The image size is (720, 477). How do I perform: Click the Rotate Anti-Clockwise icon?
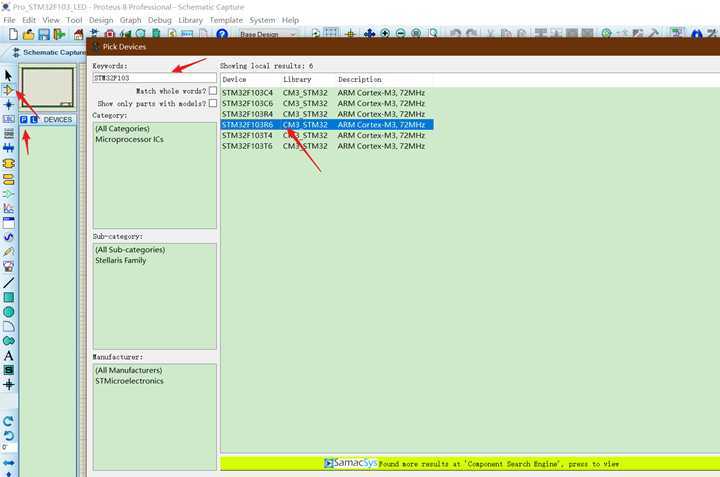tap(8, 436)
